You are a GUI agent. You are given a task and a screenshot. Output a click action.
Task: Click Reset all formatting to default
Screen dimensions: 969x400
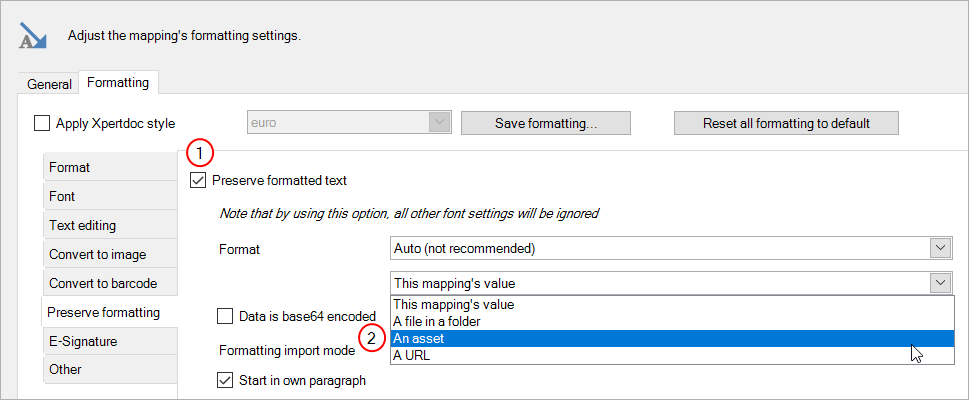coord(786,123)
